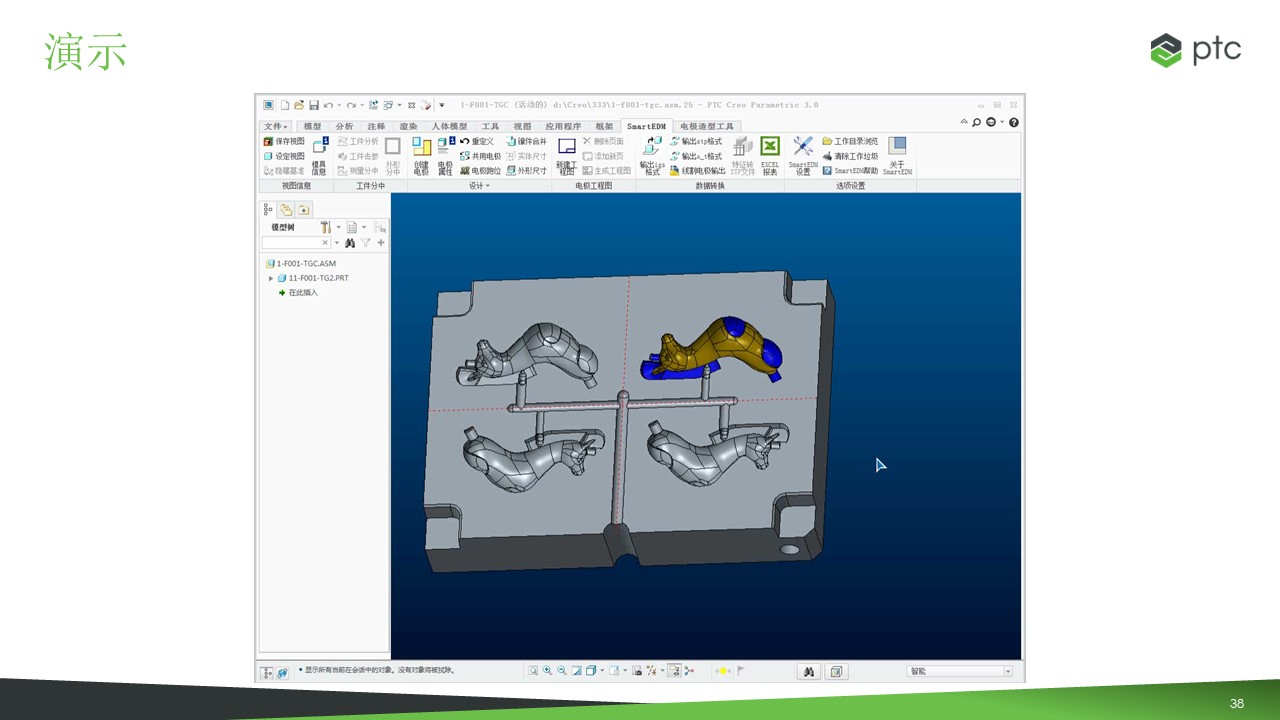Viewport: 1280px width, 720px height.
Task: Open search field dropdown arrow in model tree
Action: (x=336, y=243)
